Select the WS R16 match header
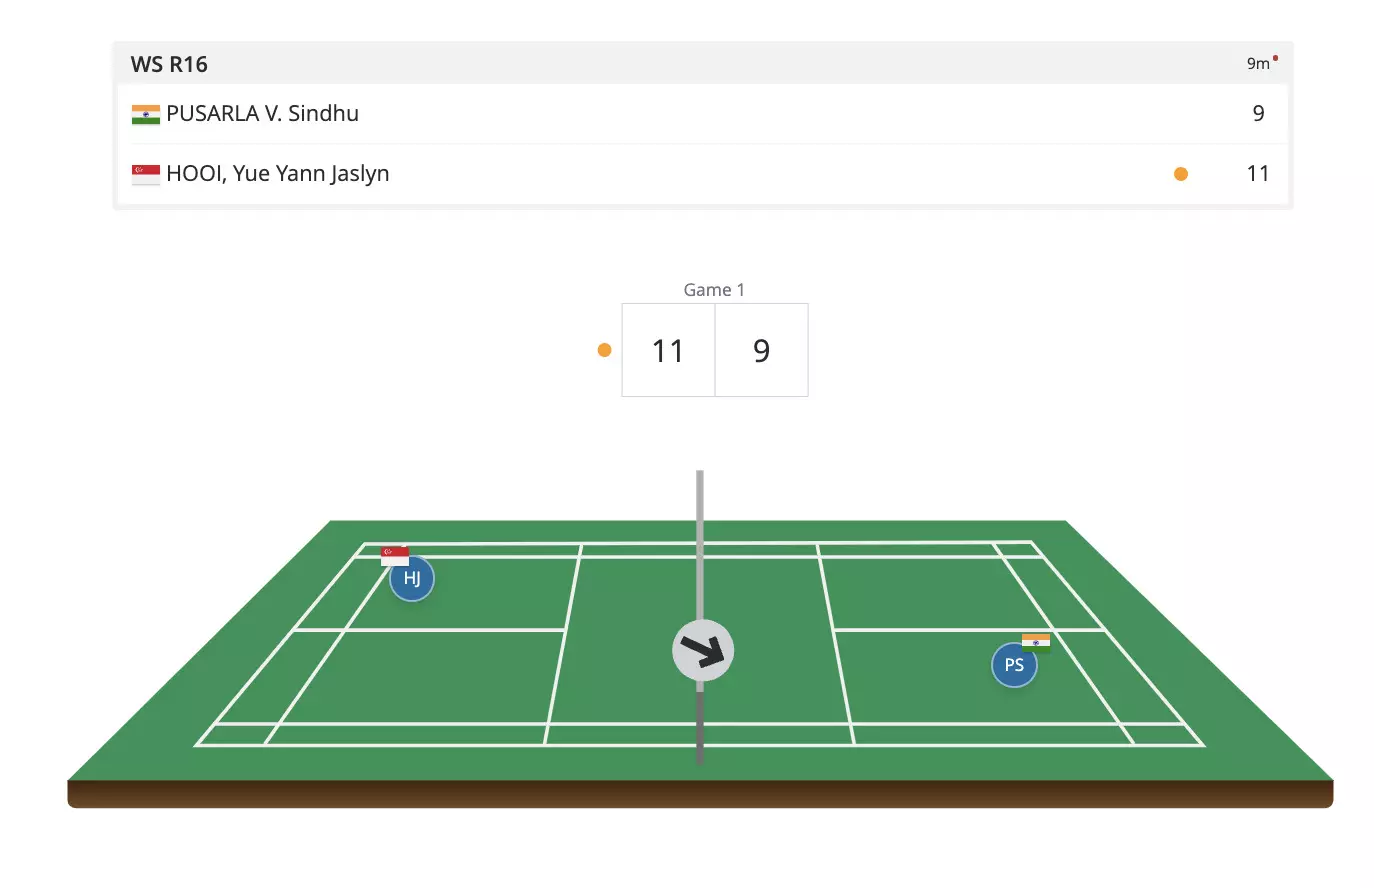Viewport: 1374px width, 888px height. [170, 65]
